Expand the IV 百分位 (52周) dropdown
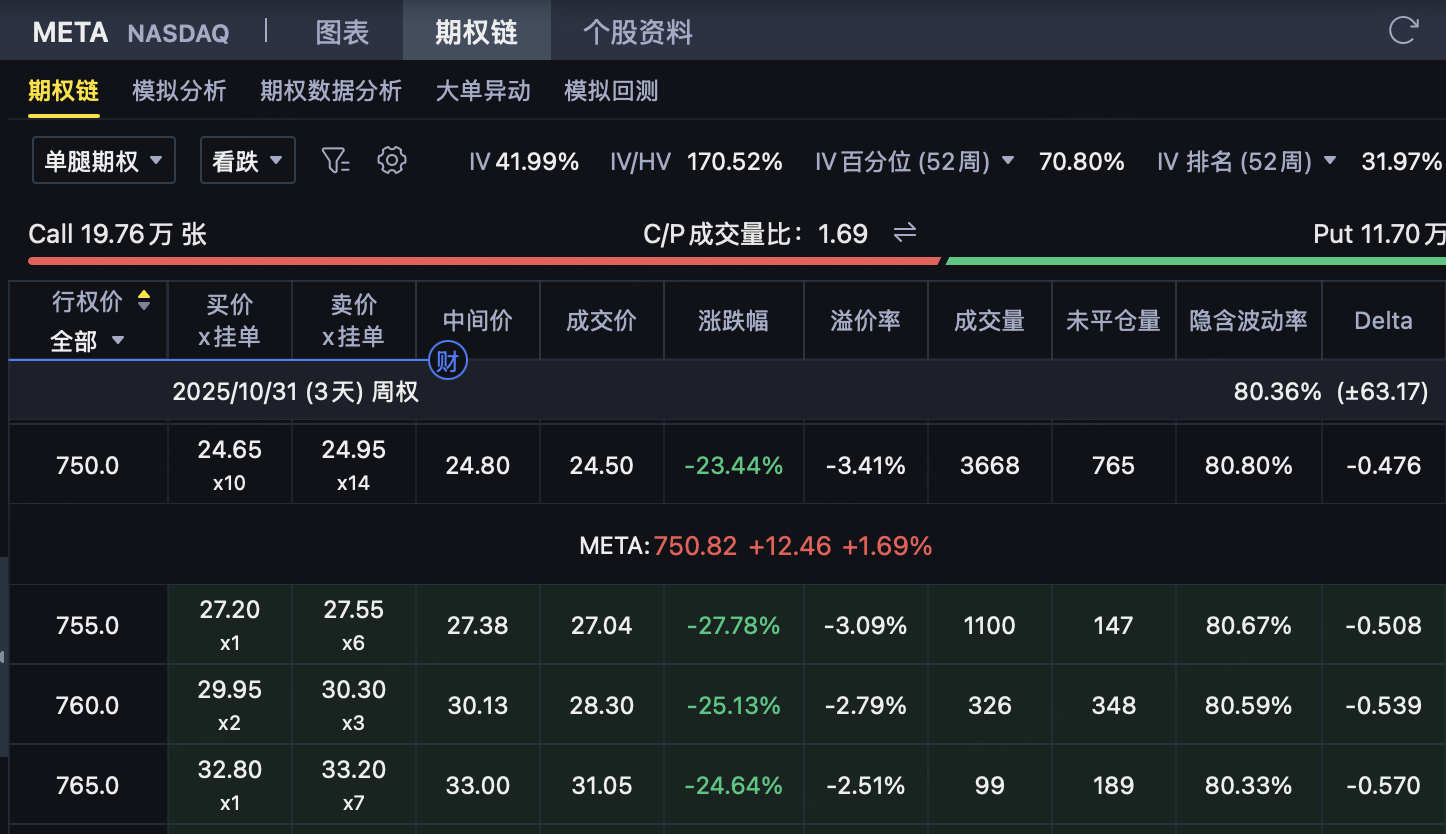The height and width of the screenshot is (834, 1446). (1008, 161)
